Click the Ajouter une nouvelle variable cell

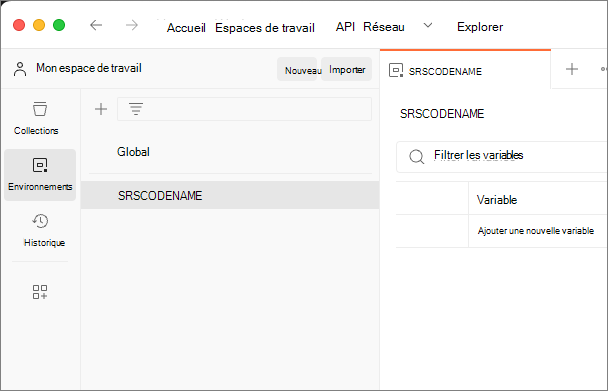[538, 231]
